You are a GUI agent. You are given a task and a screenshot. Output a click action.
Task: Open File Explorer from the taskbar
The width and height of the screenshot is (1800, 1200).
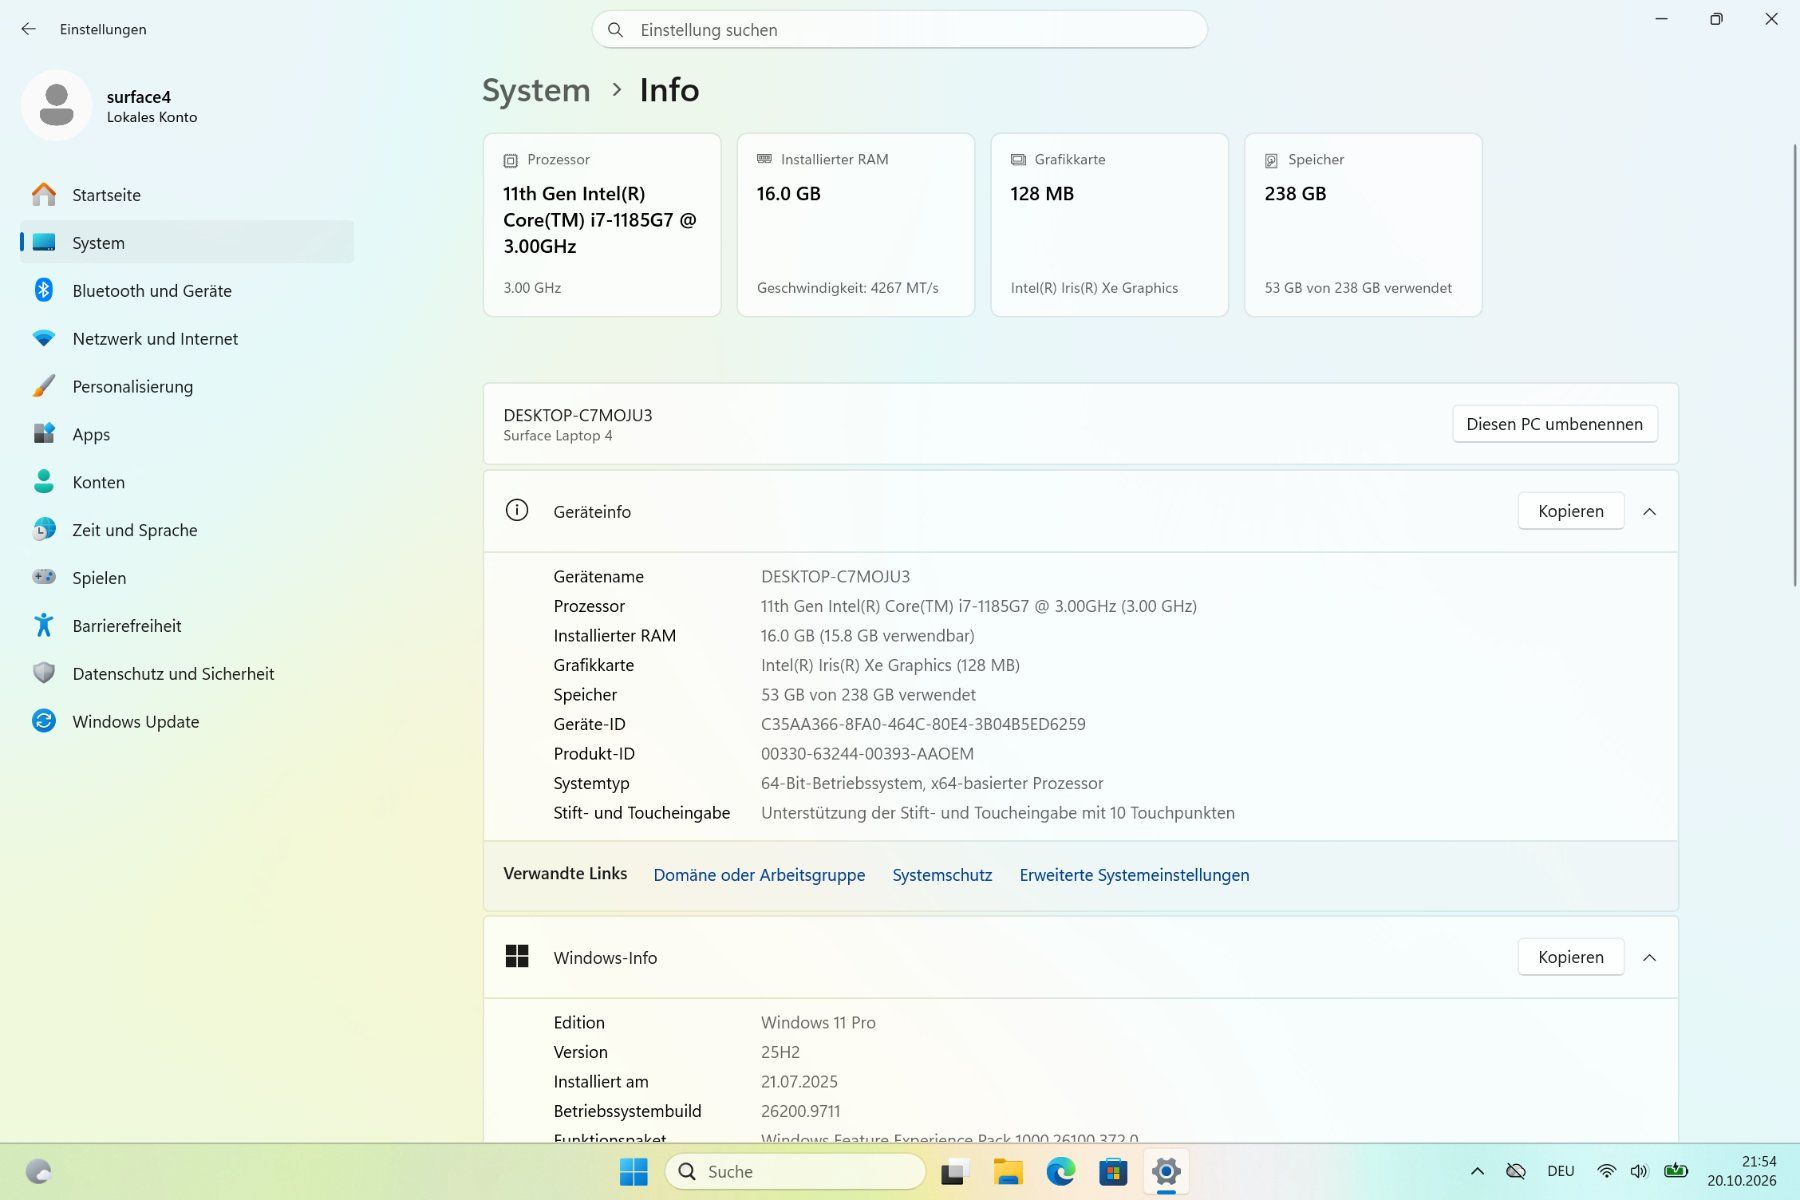tap(1008, 1171)
